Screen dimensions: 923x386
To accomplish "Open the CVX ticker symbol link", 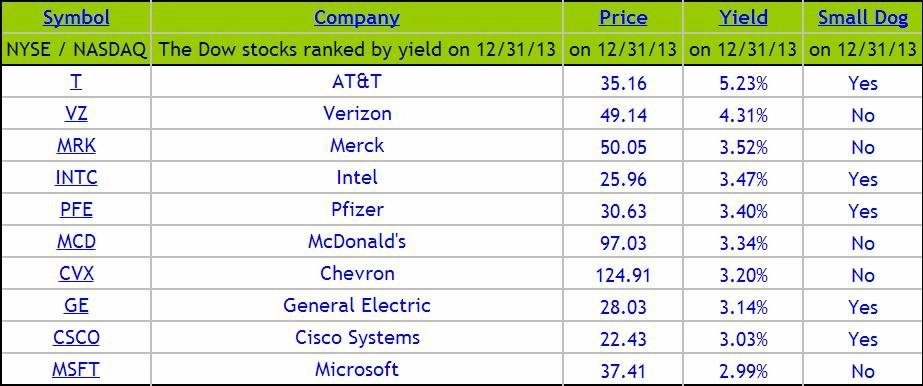I will point(76,274).
